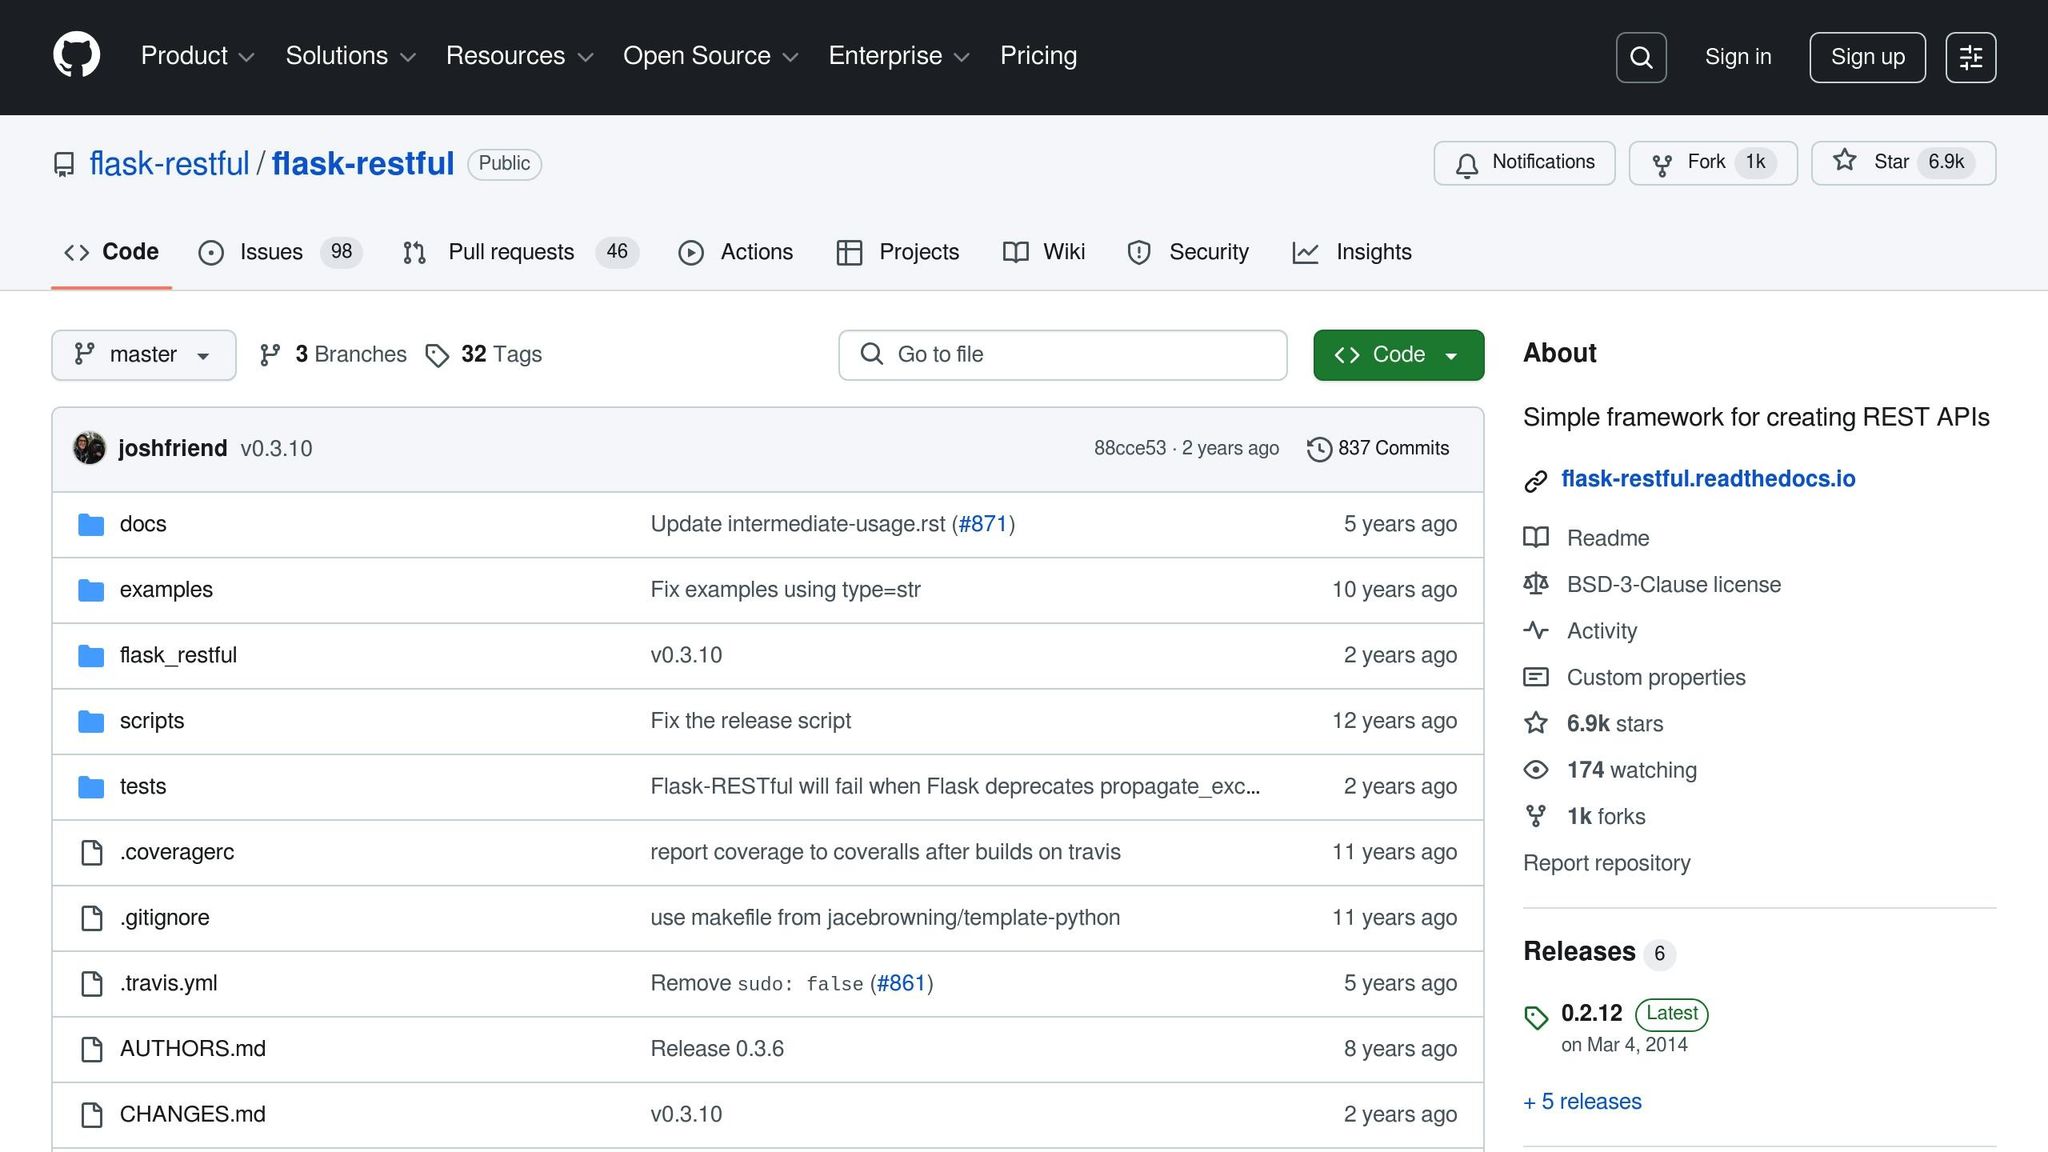Switch to the Pull requests tab
The height and width of the screenshot is (1152, 2048).
pos(519,252)
